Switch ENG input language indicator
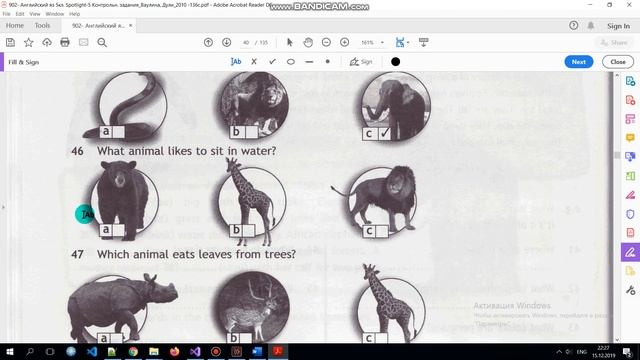Image resolution: width=640 pixels, height=360 pixels. pyautogui.click(x=582, y=352)
